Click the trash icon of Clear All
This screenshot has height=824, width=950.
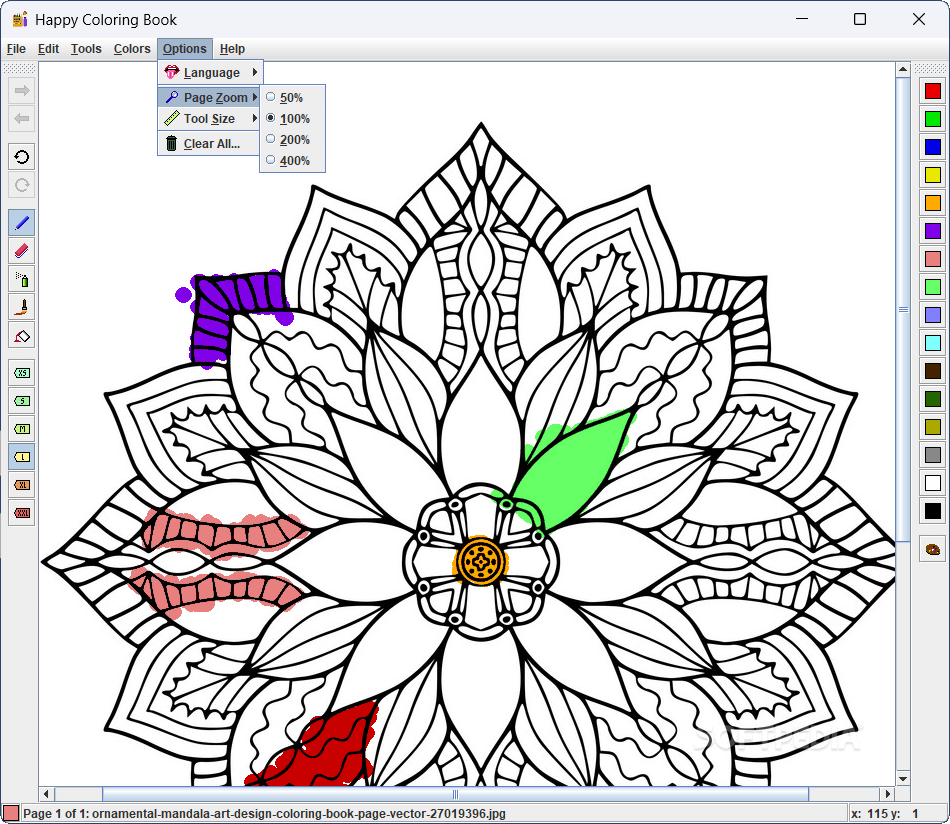[172, 144]
